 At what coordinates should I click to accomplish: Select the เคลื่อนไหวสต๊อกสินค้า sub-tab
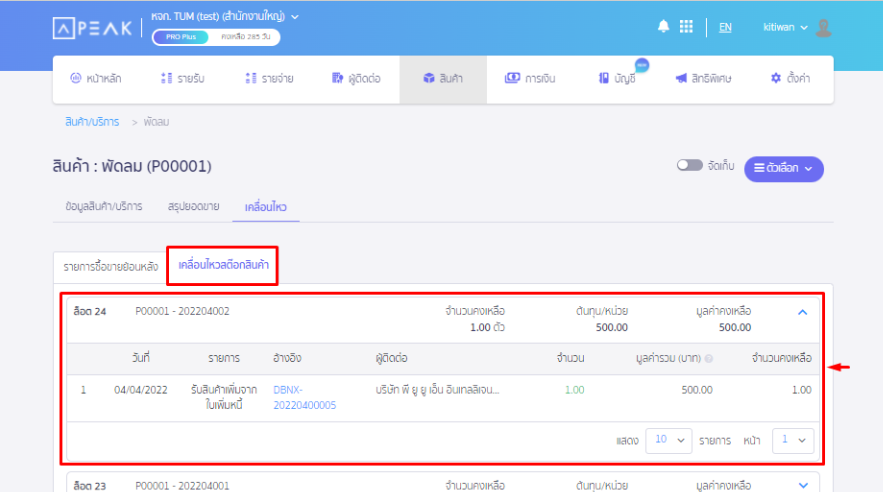[223, 265]
